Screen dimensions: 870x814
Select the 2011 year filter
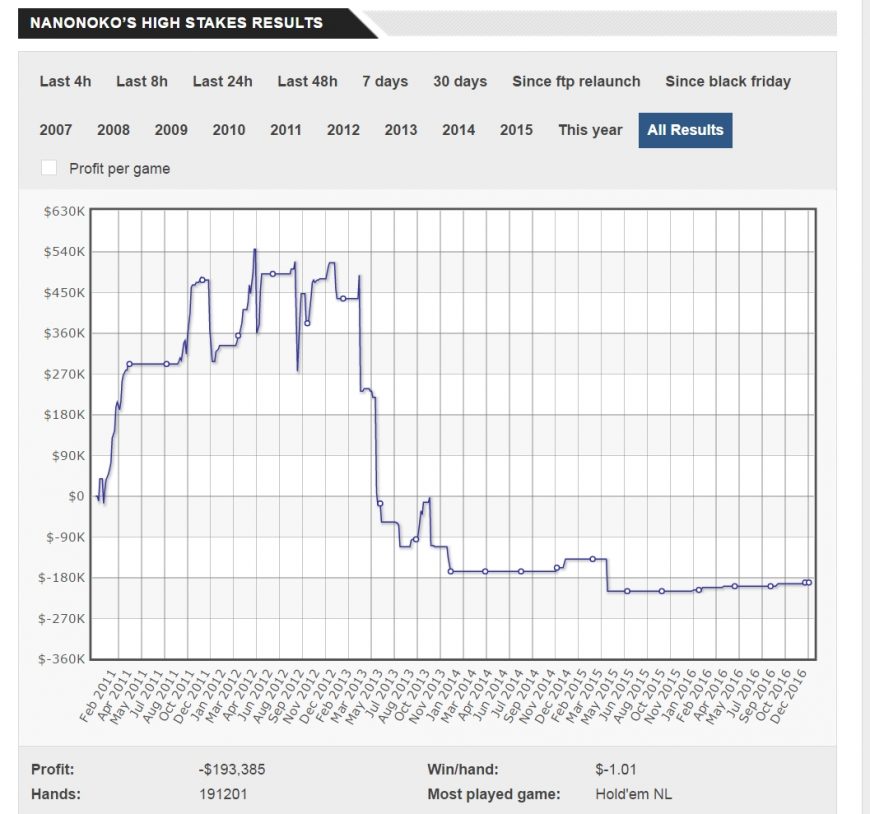click(286, 130)
